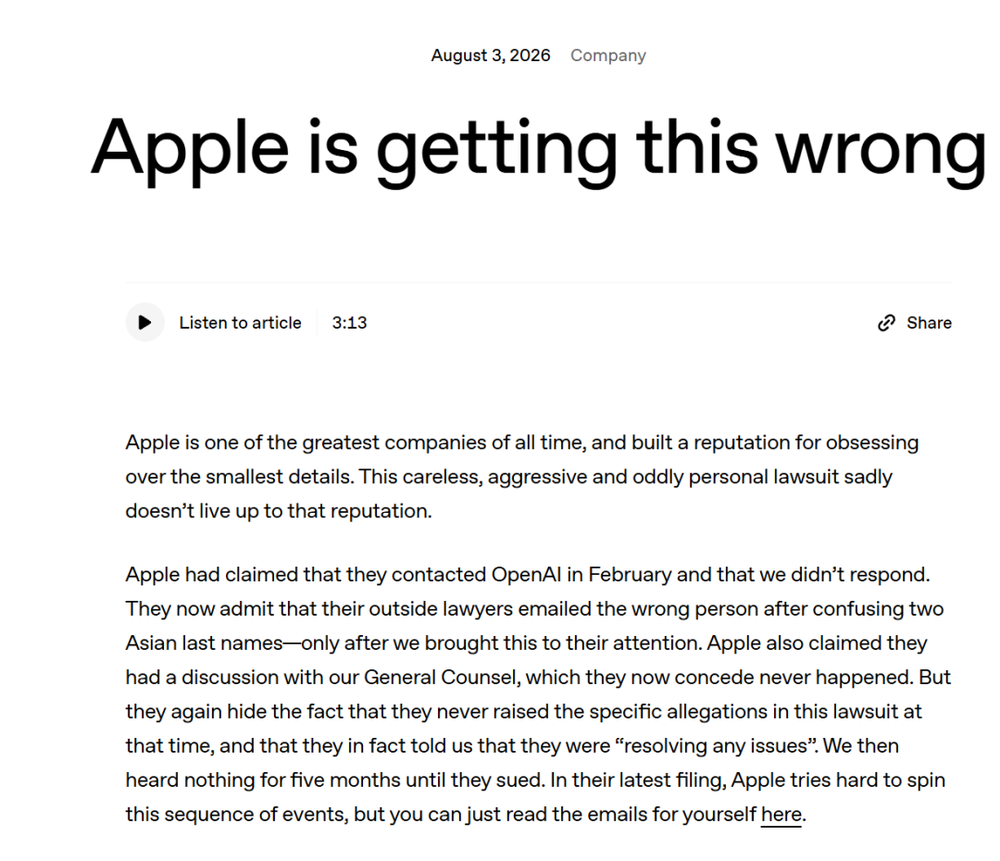Click the word "OpenAI" in the second paragraph

pyautogui.click(x=526, y=575)
